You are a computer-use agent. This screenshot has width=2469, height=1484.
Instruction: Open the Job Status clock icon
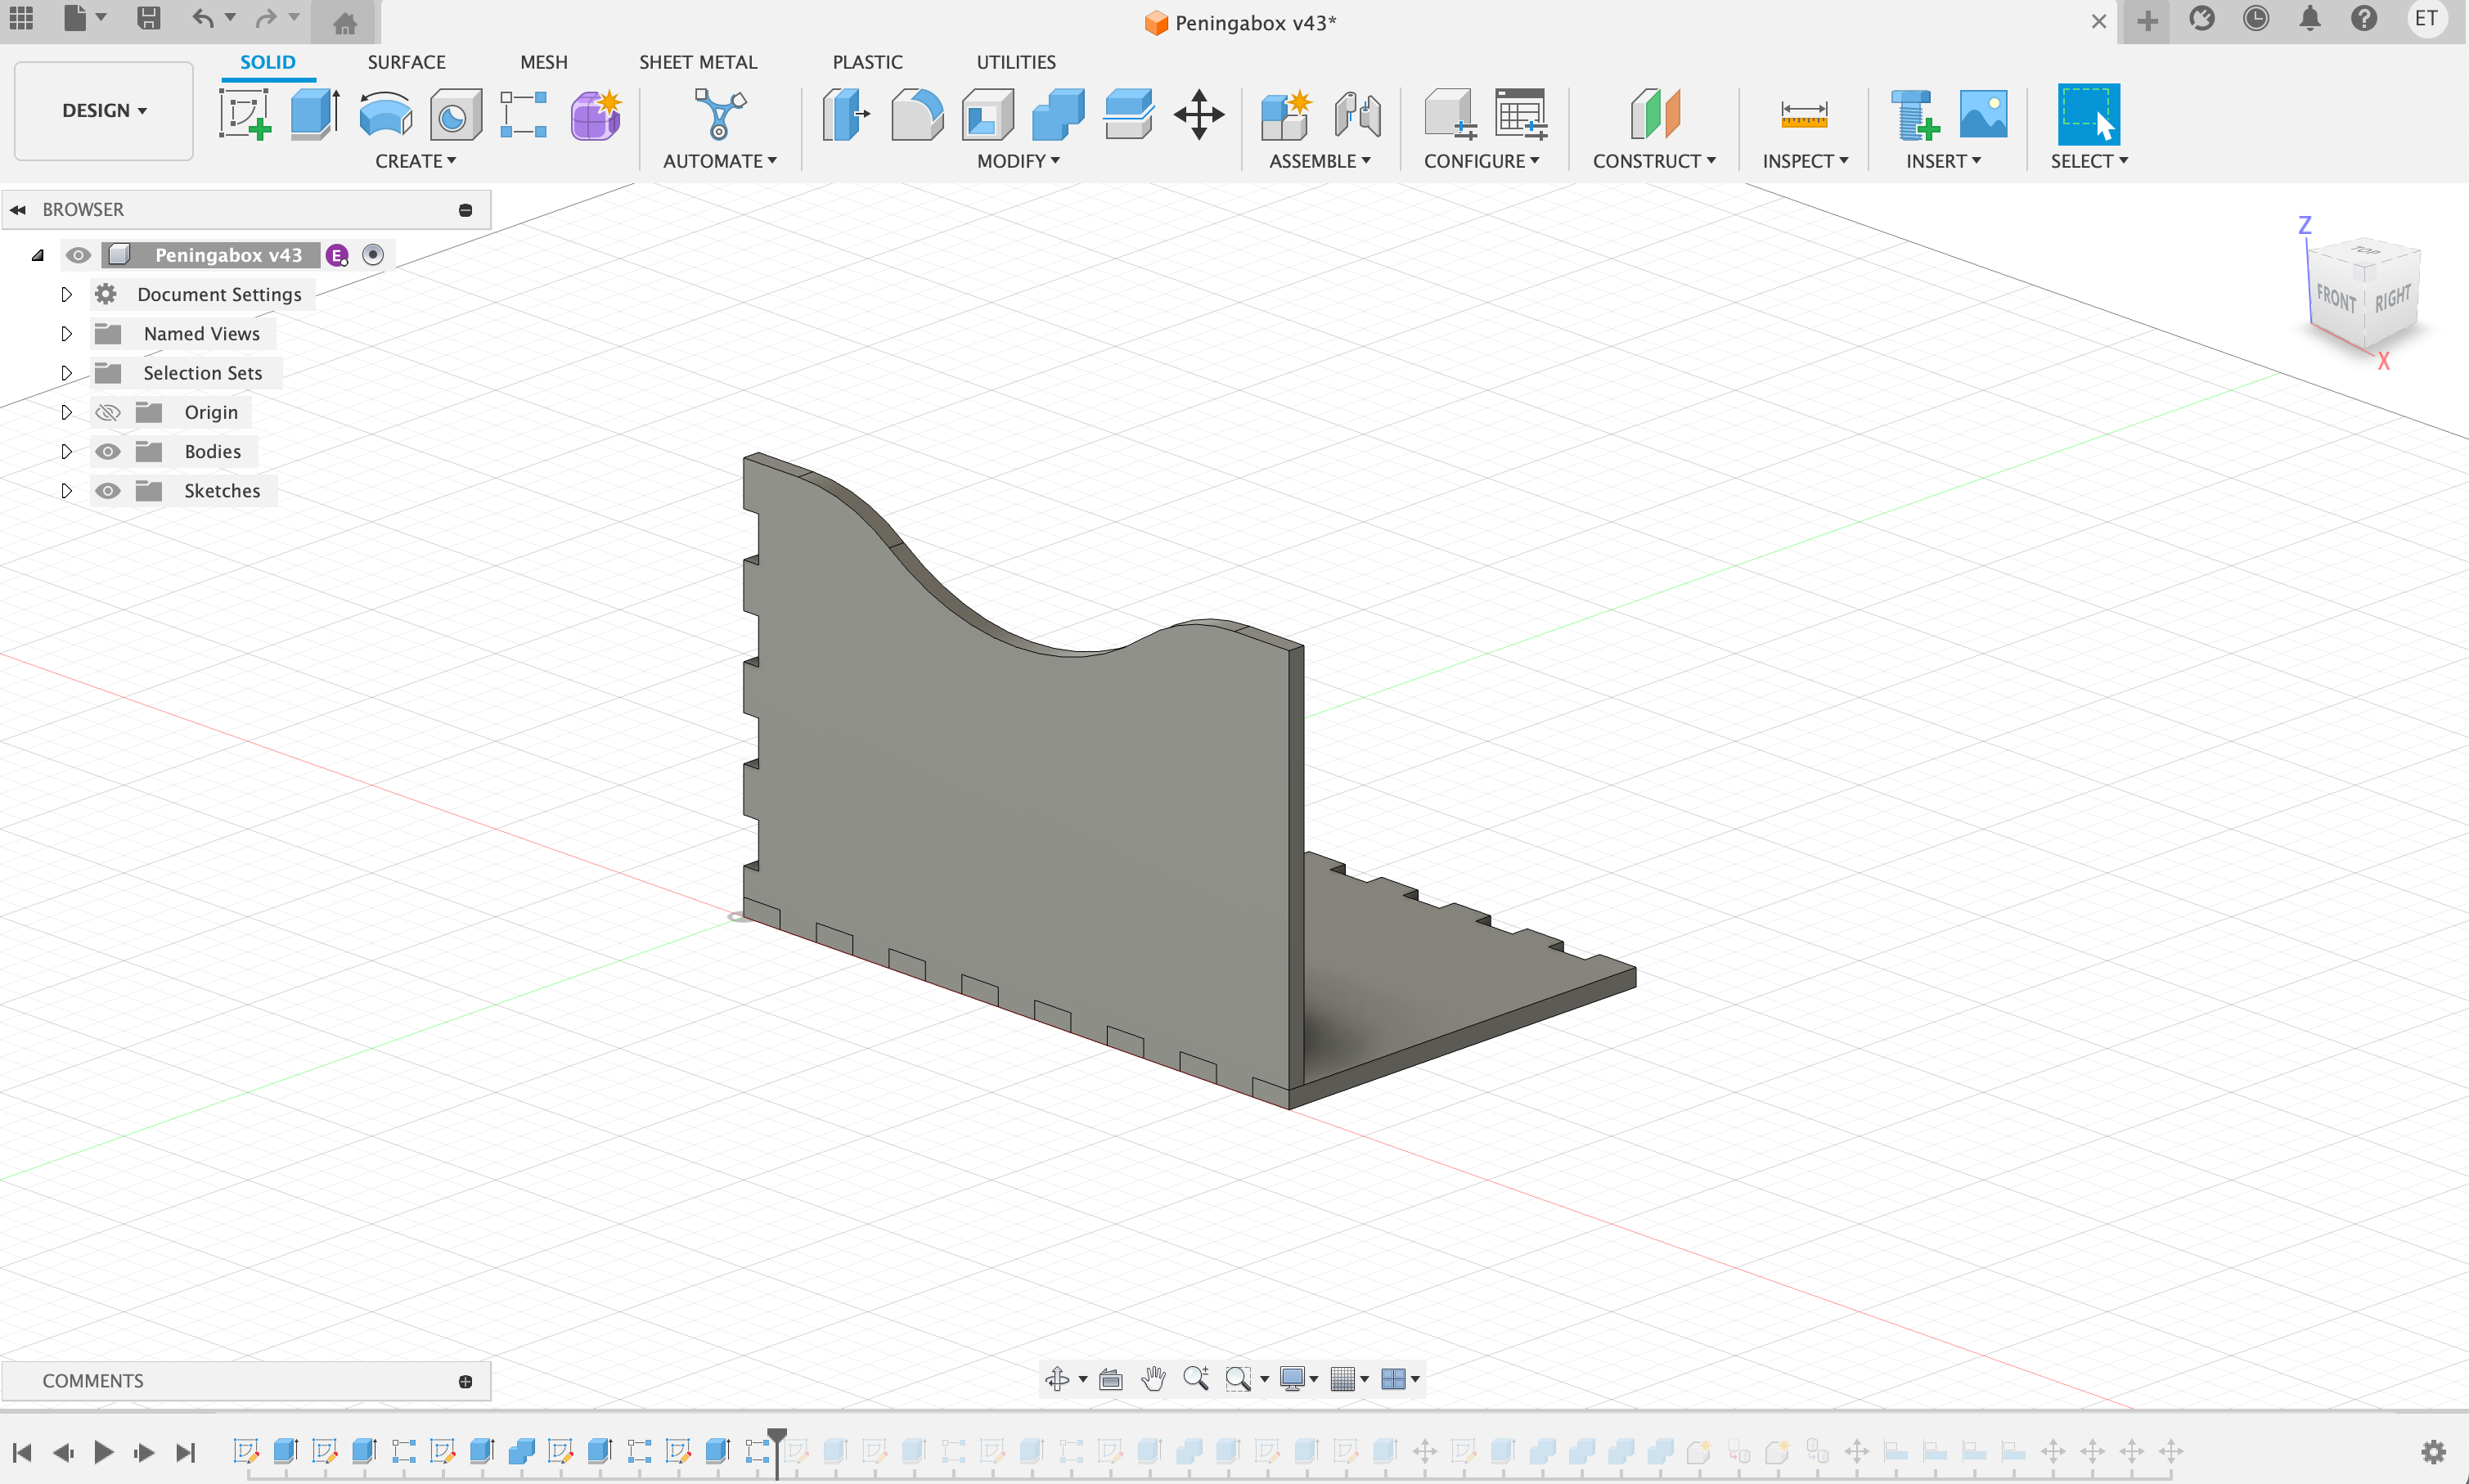coord(2256,19)
